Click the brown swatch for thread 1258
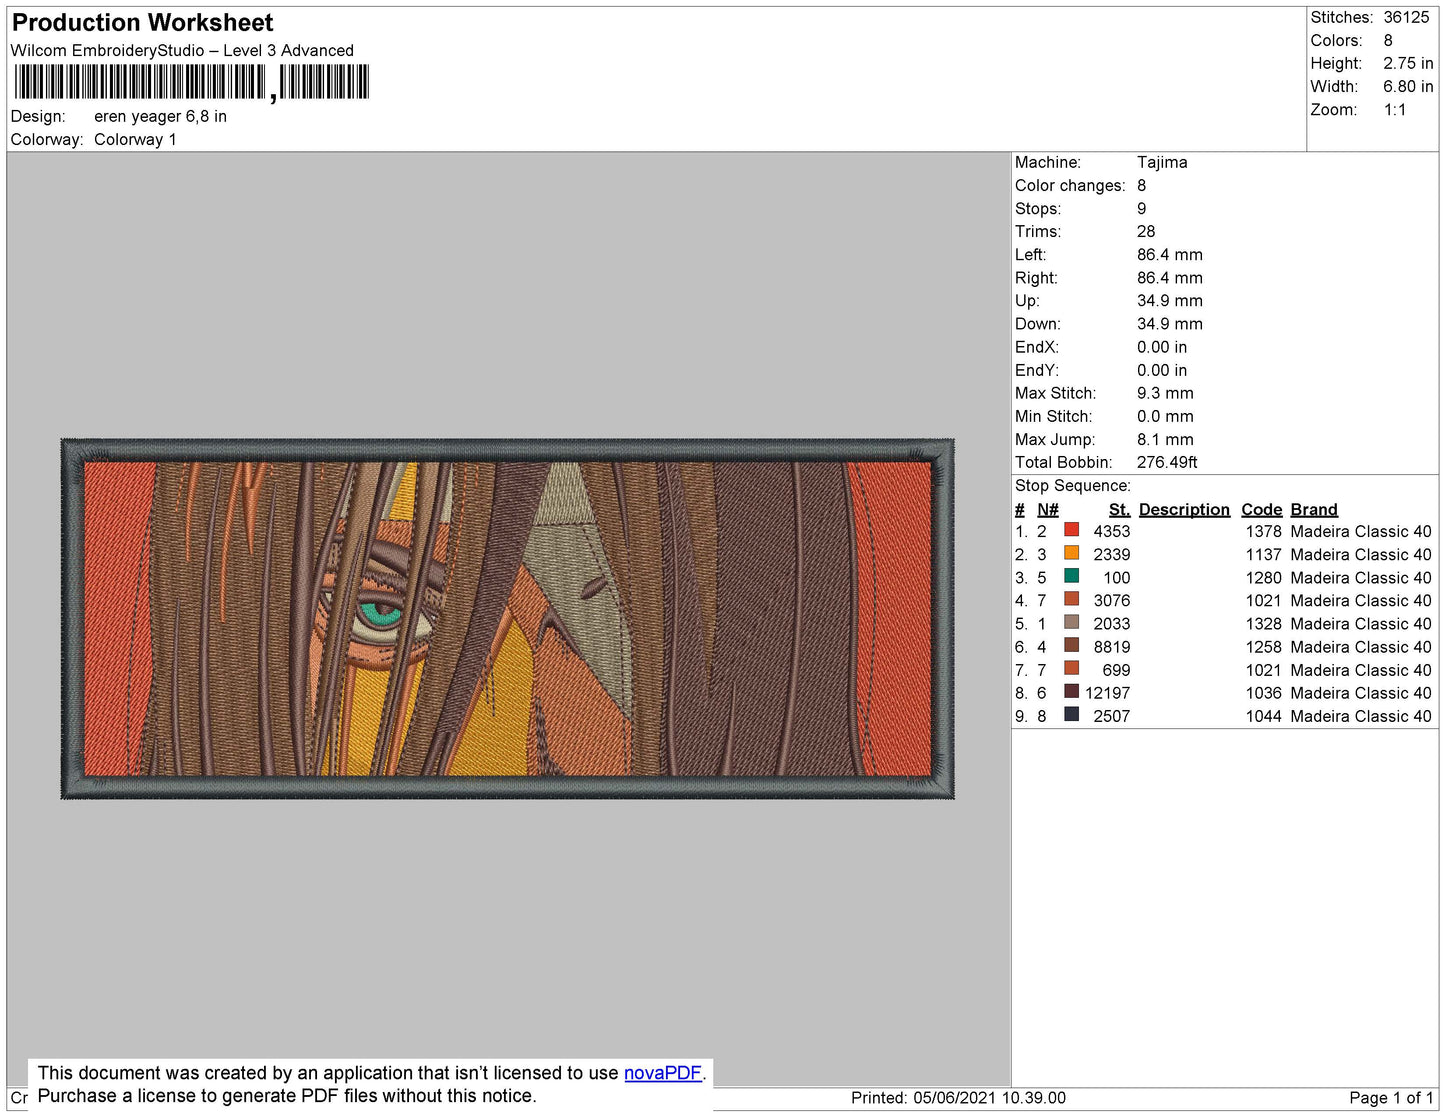The image size is (1445, 1117). coord(1072,646)
